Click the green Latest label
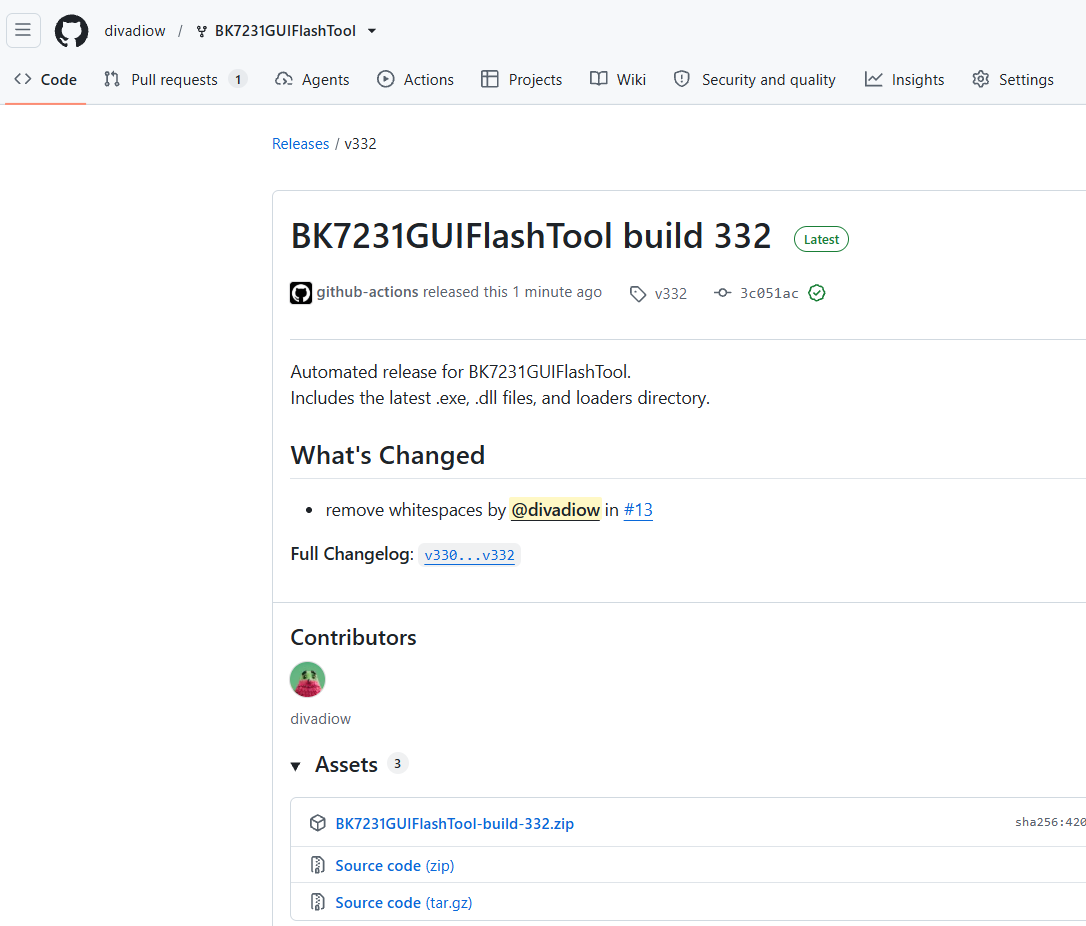This screenshot has width=1086, height=926. [821, 239]
